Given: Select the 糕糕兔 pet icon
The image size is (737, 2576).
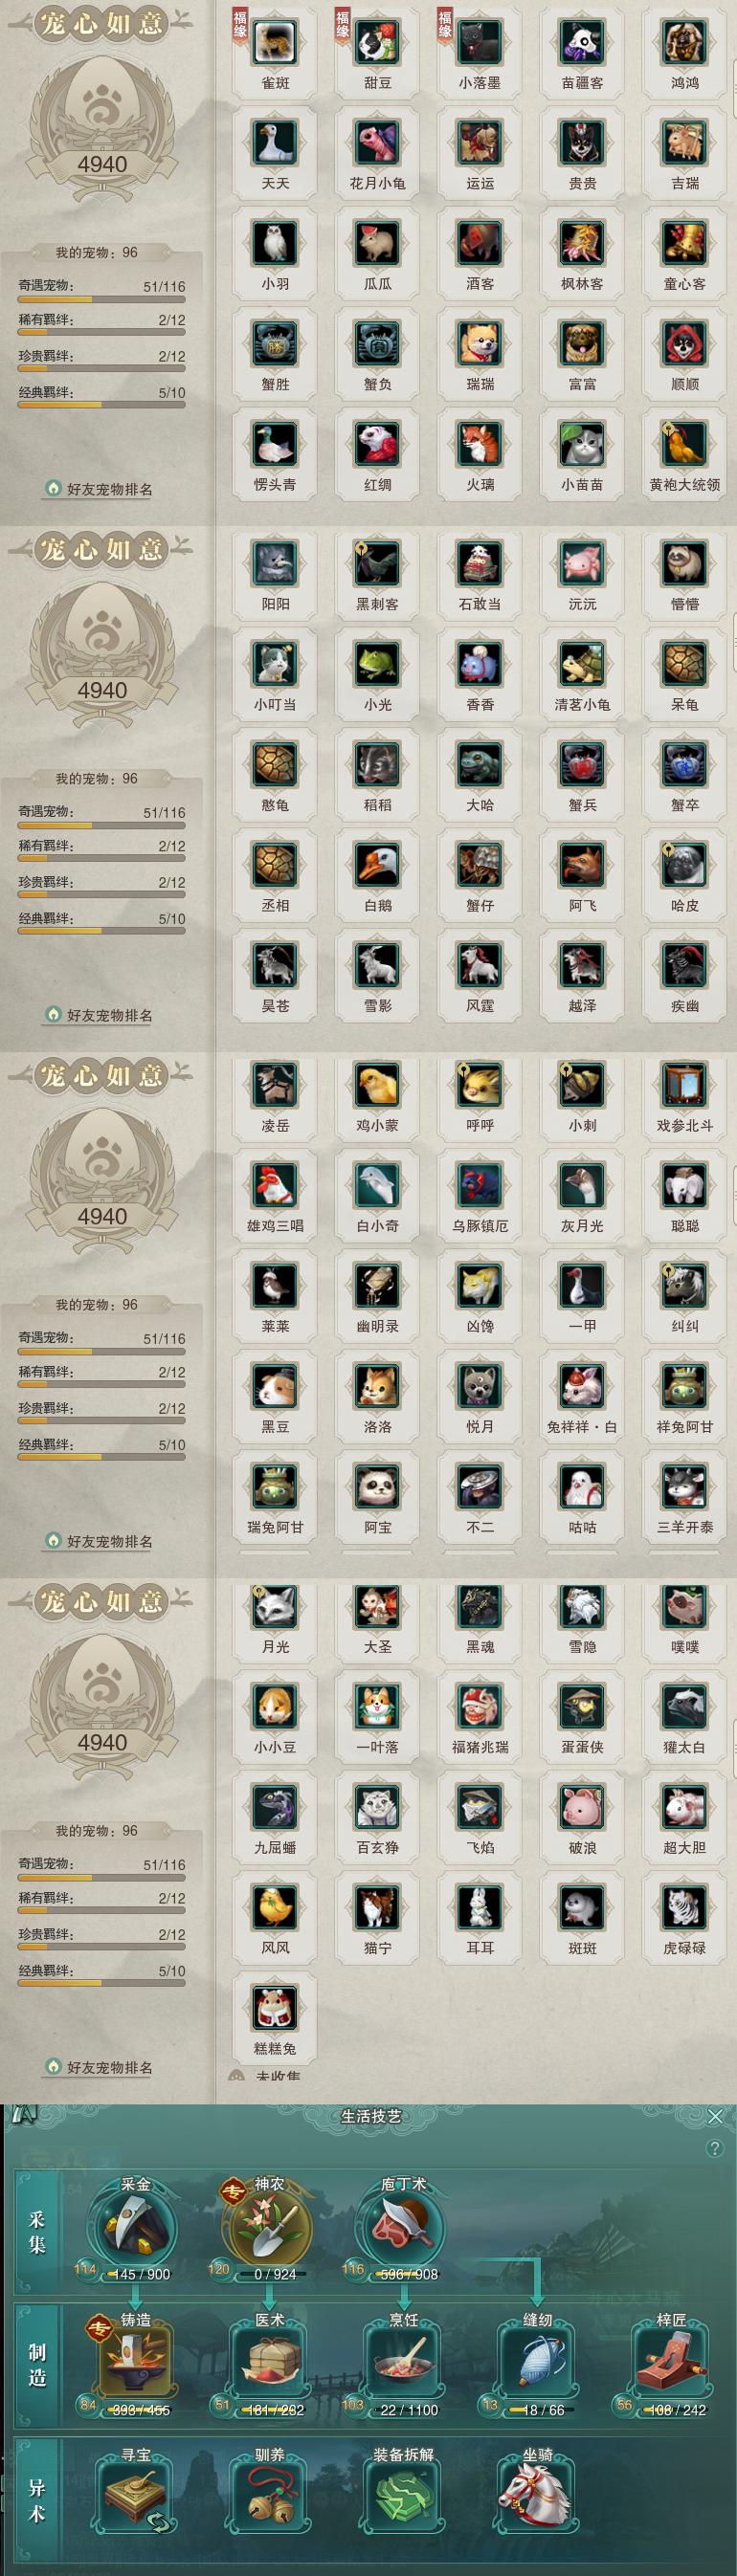Looking at the screenshot, I should 275,2008.
